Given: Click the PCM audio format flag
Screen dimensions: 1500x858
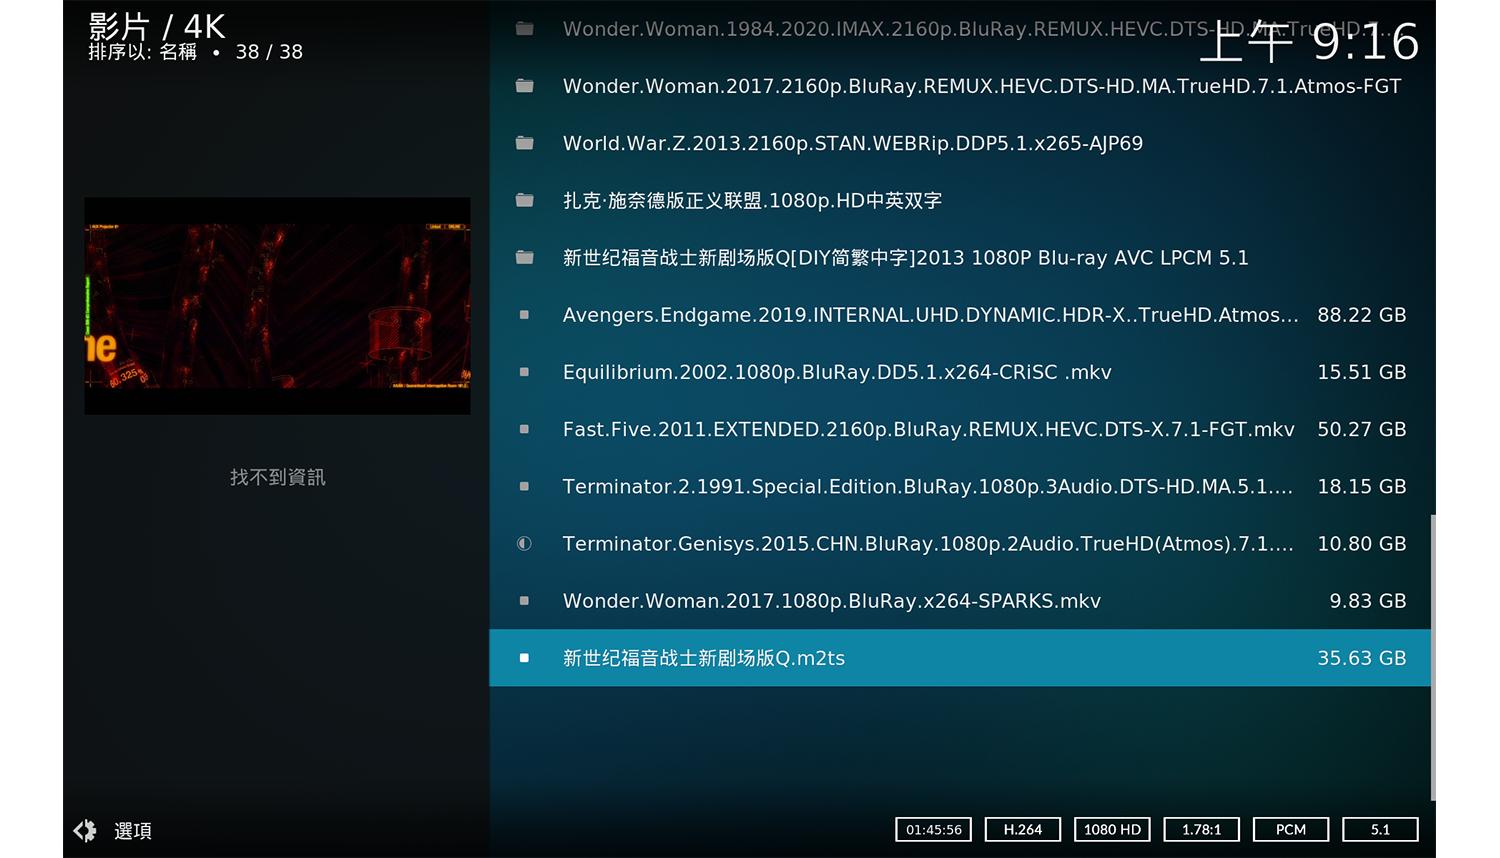Looking at the screenshot, I should tap(1290, 829).
